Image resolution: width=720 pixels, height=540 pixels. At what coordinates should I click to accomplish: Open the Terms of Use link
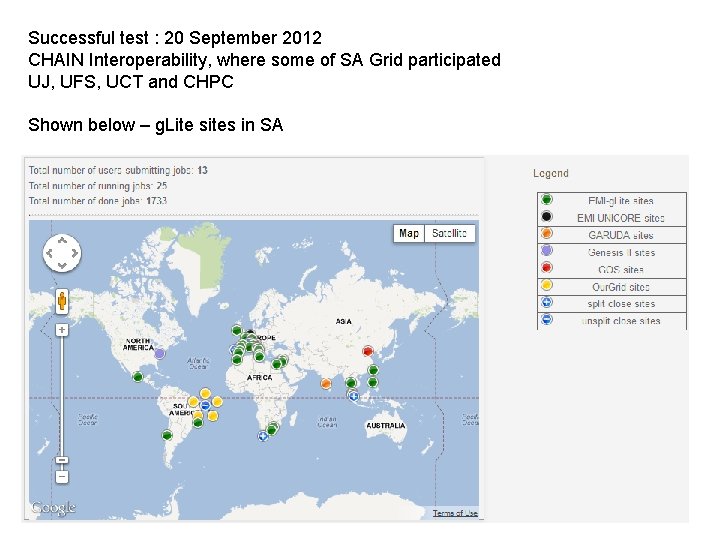click(455, 513)
